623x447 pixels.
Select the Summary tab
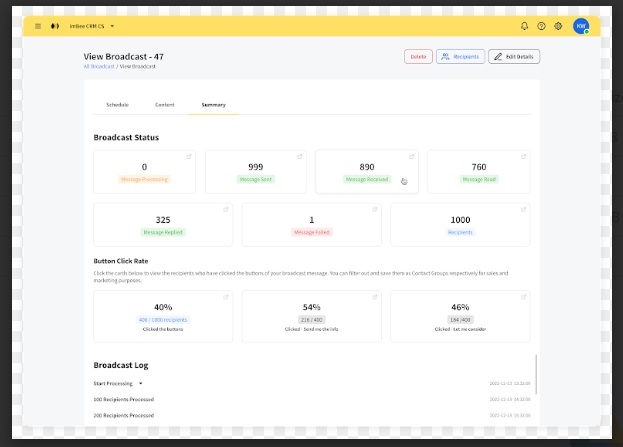pos(213,104)
